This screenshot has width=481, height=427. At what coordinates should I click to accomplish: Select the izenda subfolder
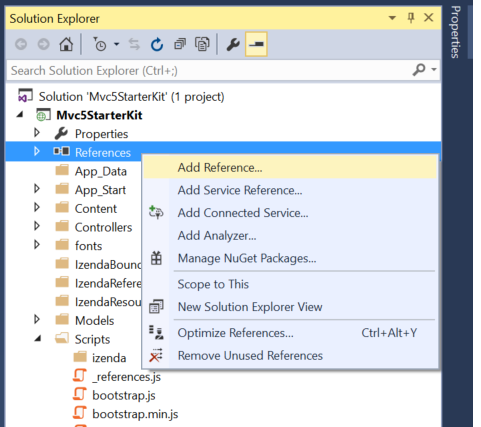(109, 358)
